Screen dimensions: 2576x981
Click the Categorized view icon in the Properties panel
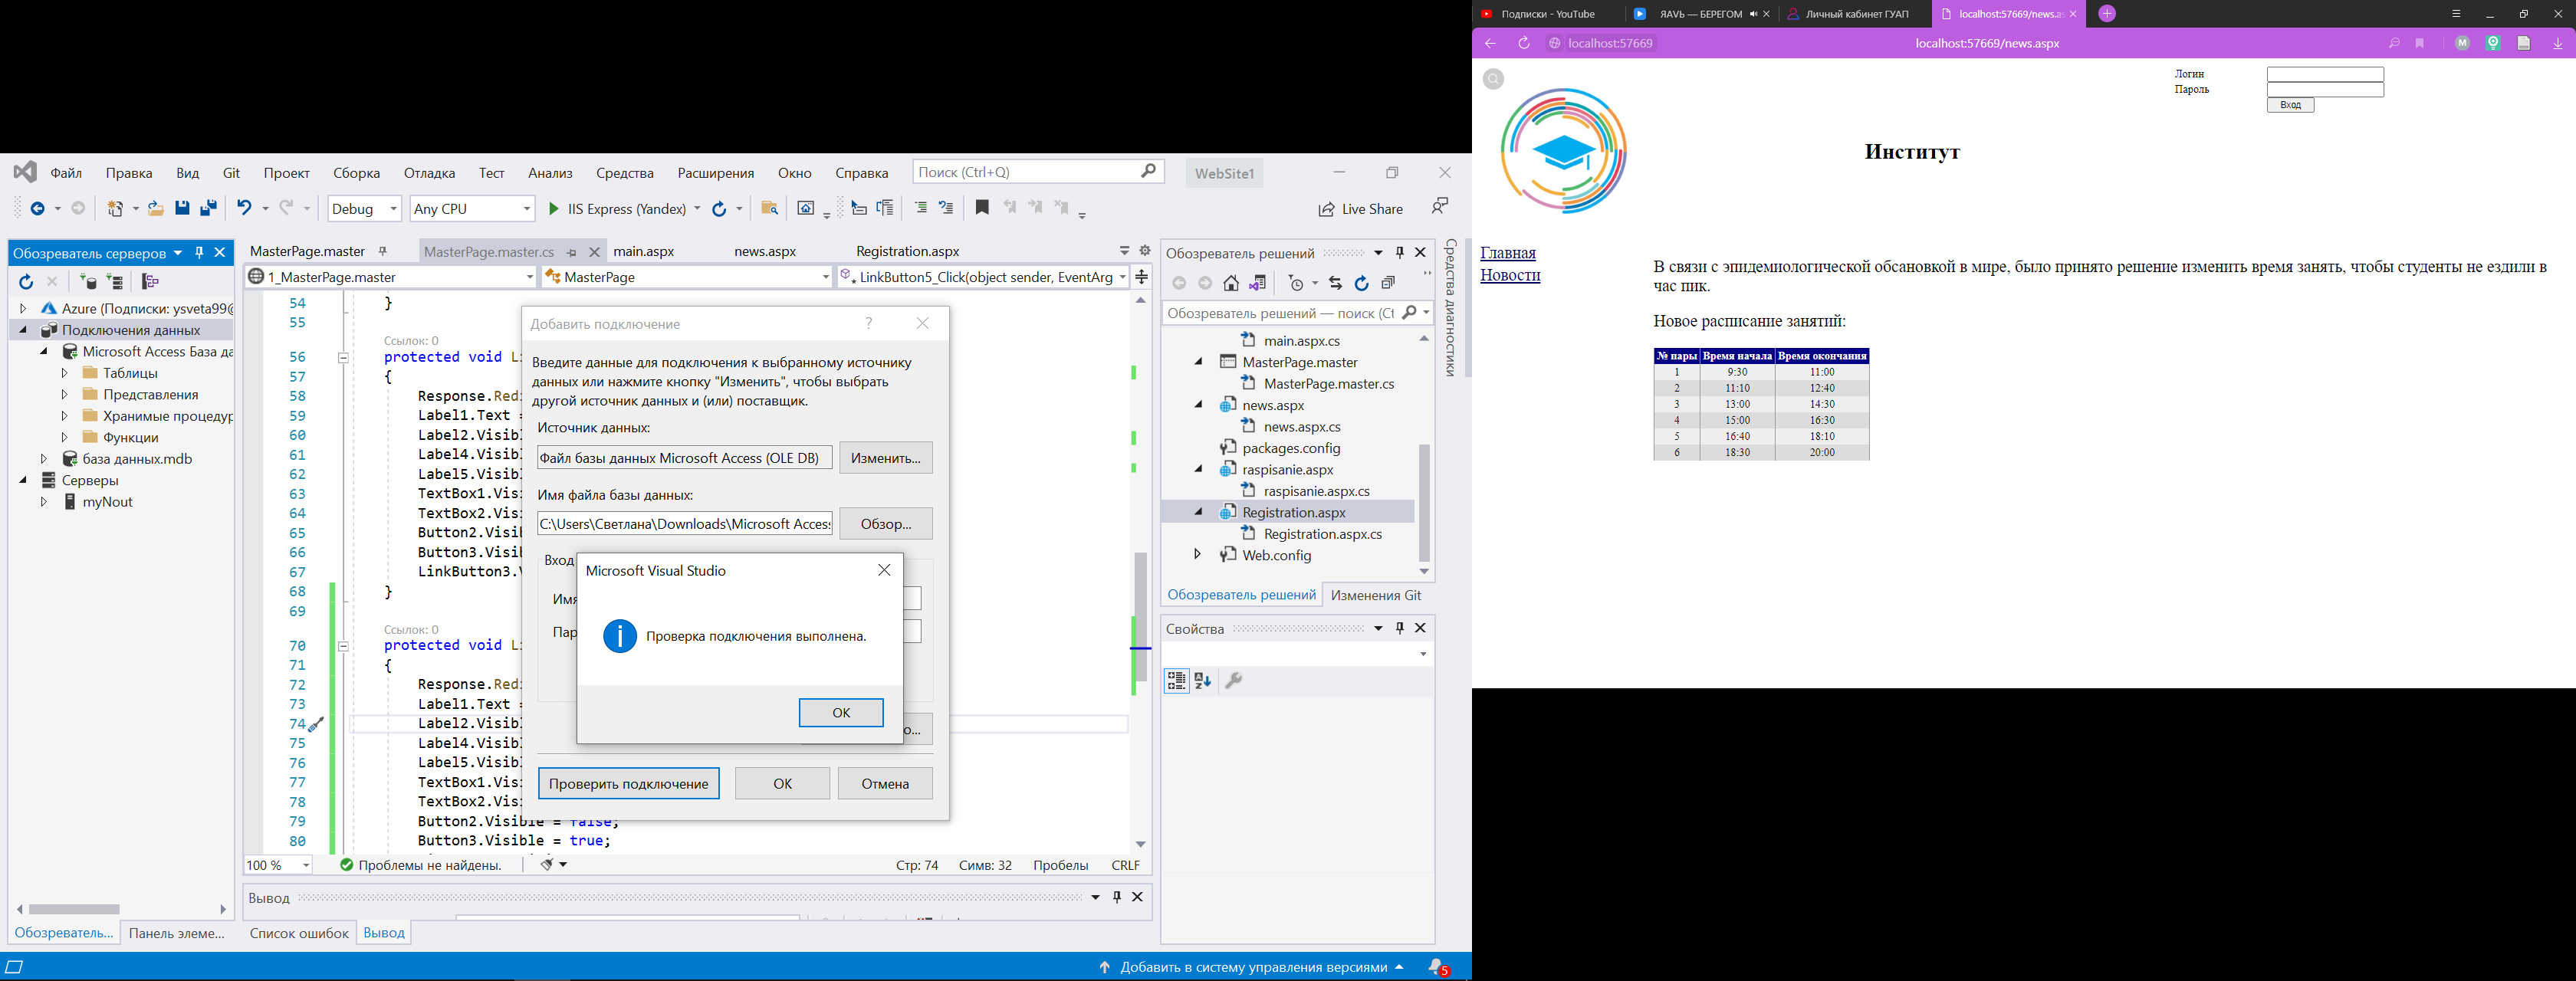pyautogui.click(x=1177, y=681)
